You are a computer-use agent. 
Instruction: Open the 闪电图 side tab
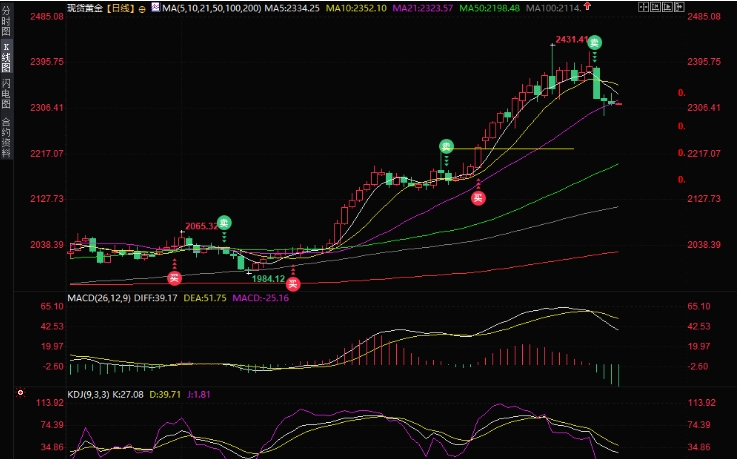(x=7, y=90)
